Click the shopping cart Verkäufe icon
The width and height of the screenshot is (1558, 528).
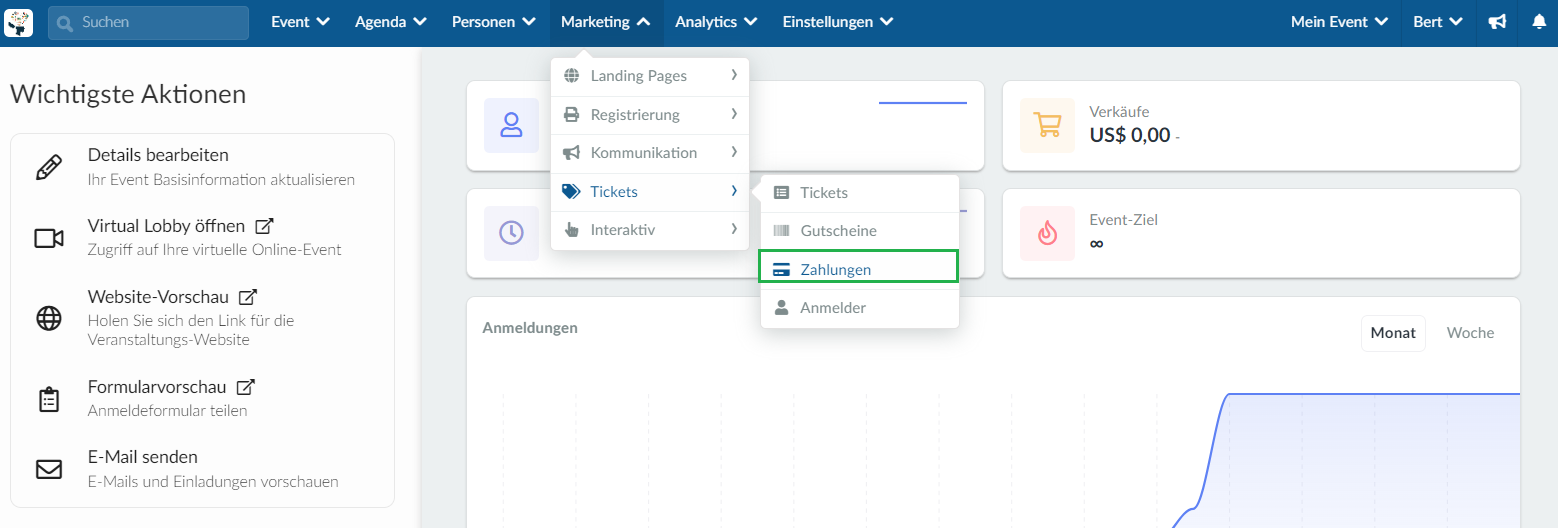tap(1047, 125)
